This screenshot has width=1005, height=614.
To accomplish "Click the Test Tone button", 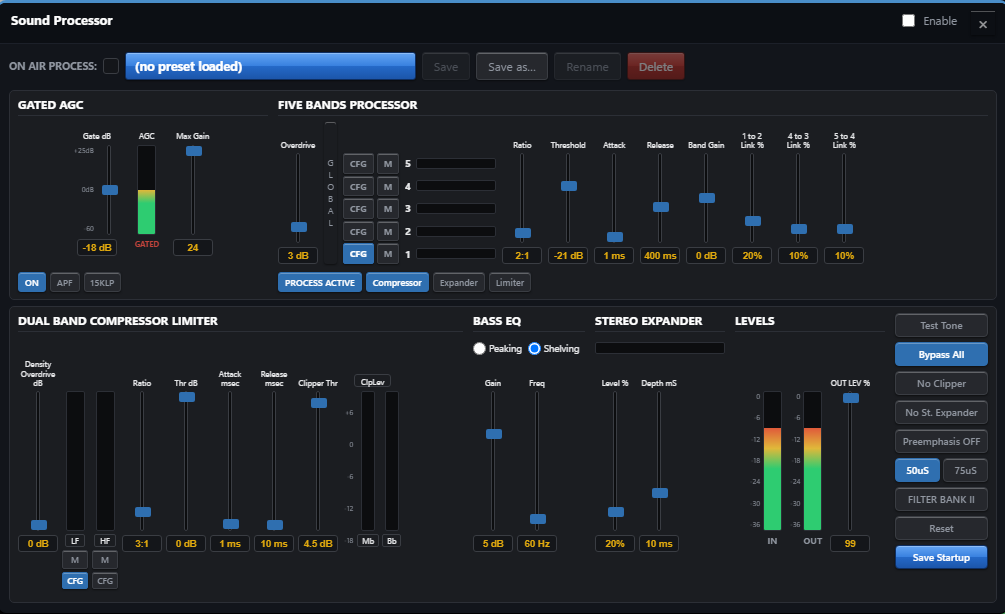I will (941, 326).
